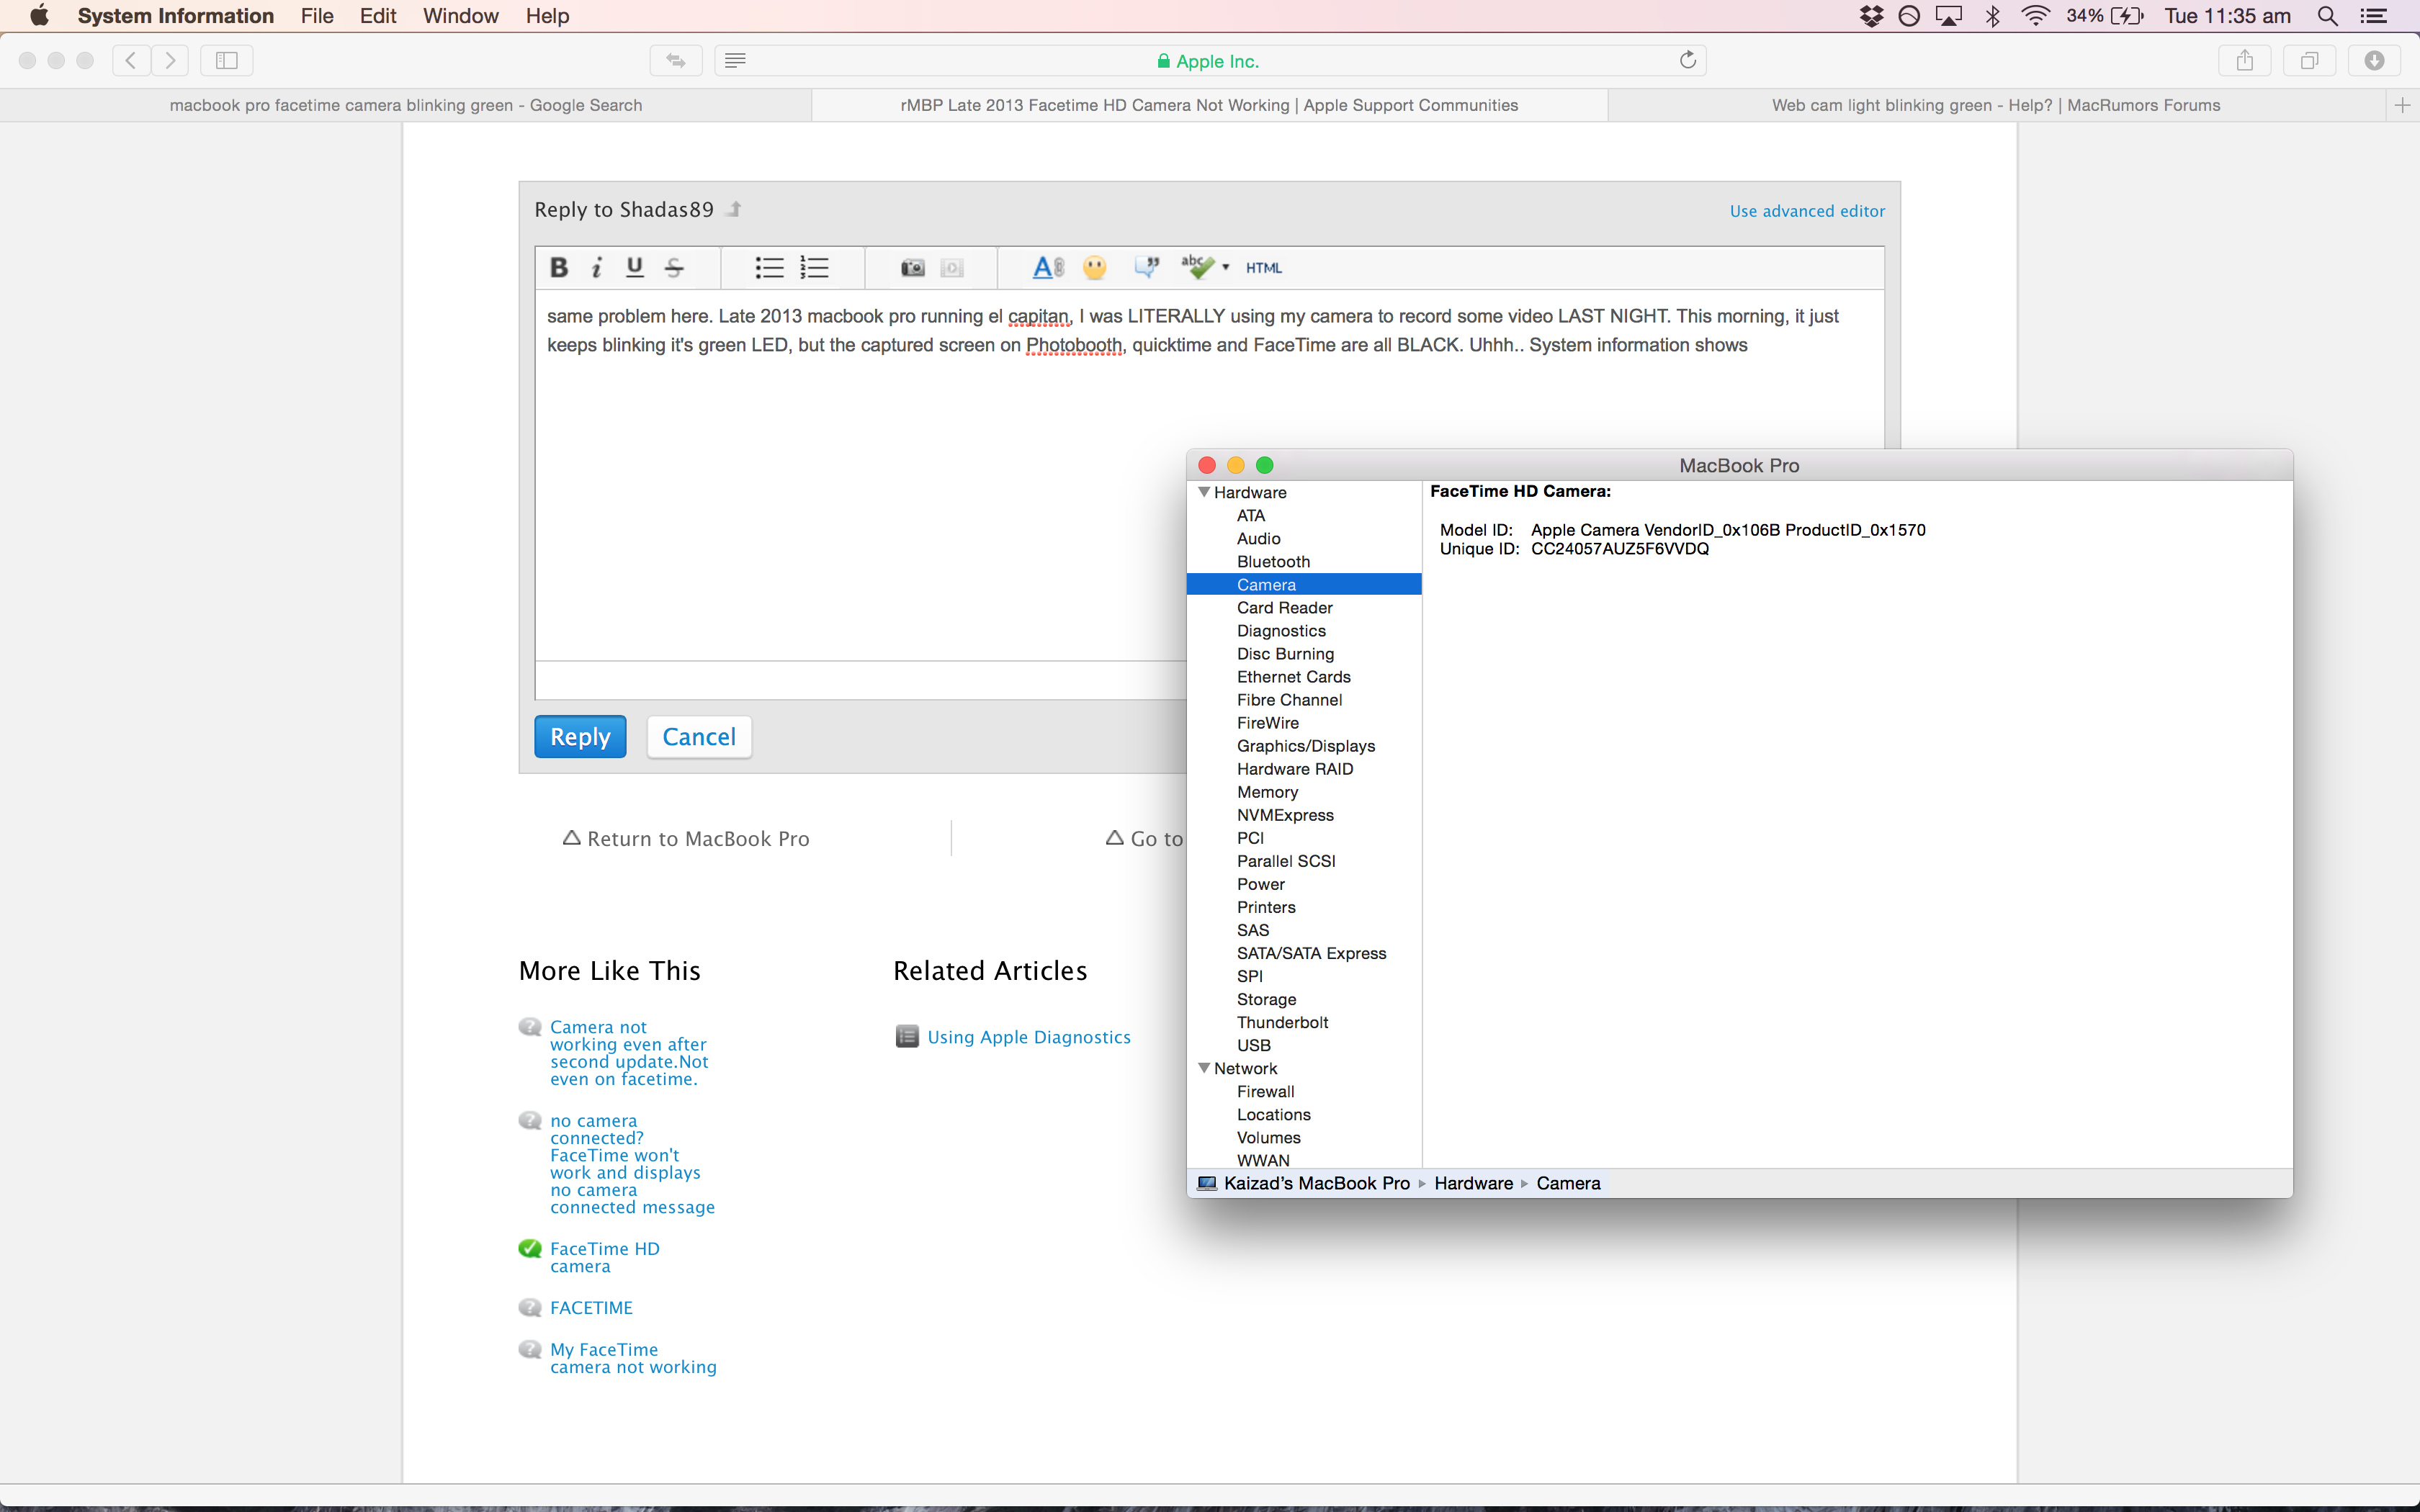2420x1512 pixels.
Task: Open the Window menu
Action: pos(460,16)
